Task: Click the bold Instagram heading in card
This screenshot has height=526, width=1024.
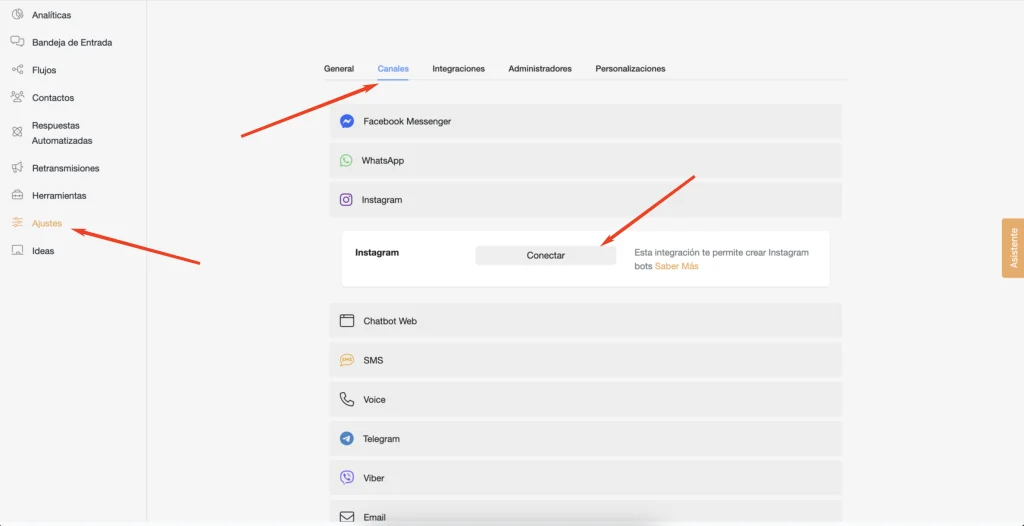Action: pyautogui.click(x=377, y=252)
